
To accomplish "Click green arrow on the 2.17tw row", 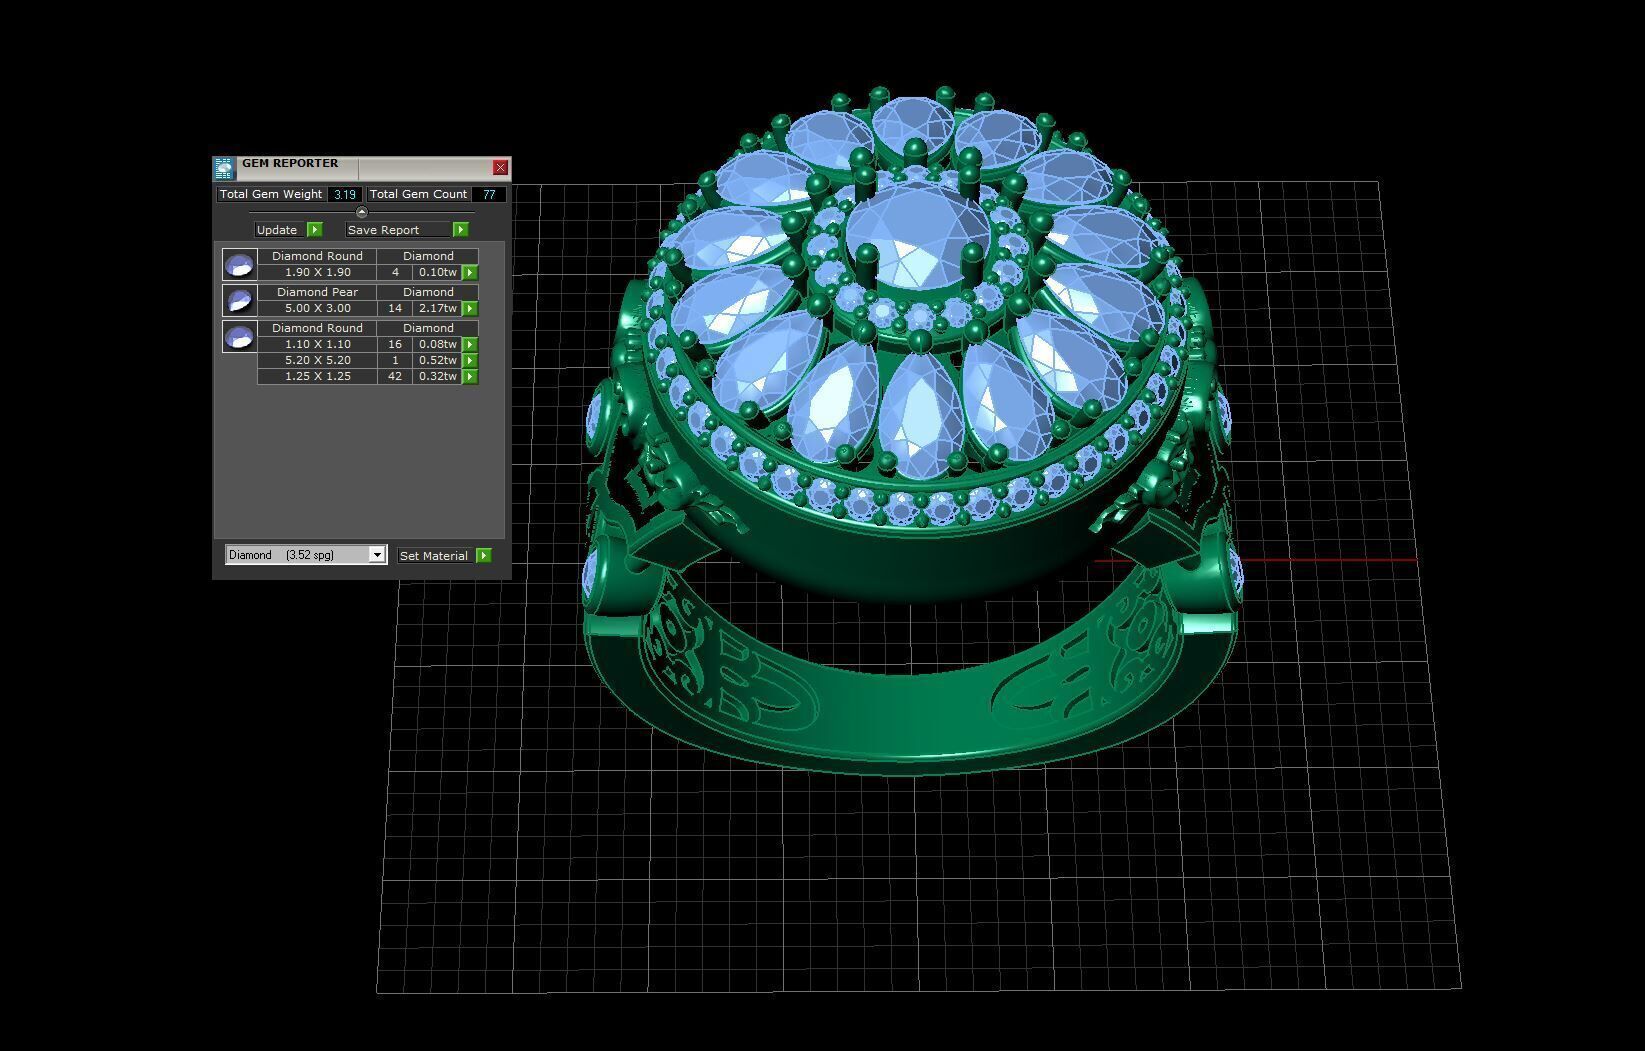I will pos(470,308).
